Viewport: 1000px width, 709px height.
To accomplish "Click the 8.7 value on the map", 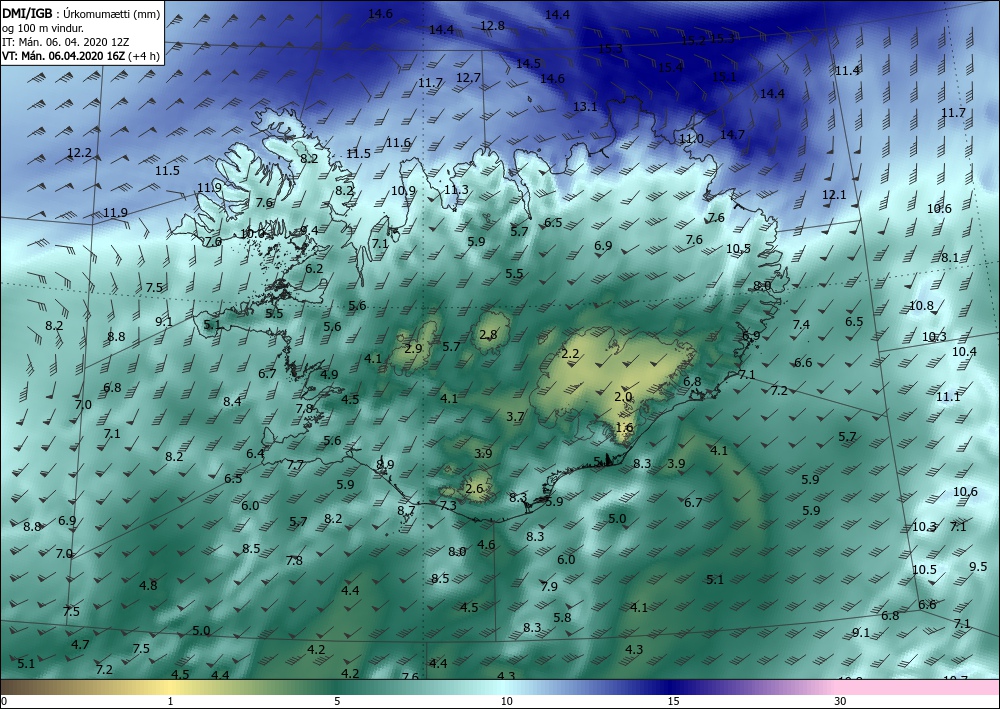I will (406, 510).
